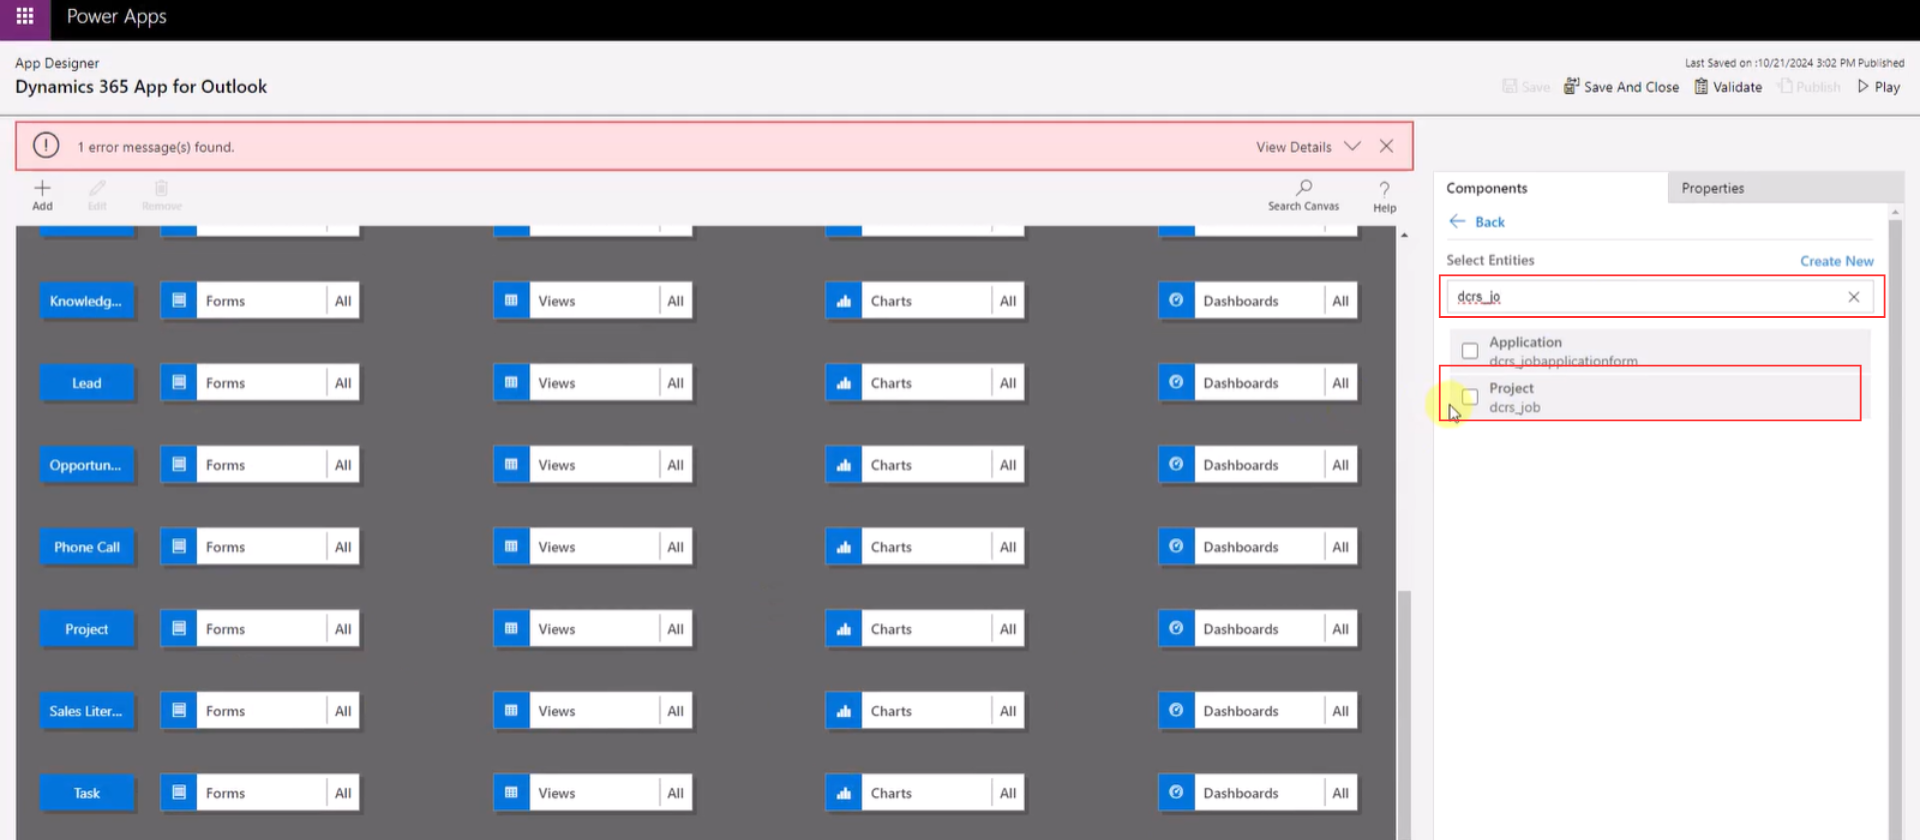Click the Sales Literature Views icon

pos(511,711)
